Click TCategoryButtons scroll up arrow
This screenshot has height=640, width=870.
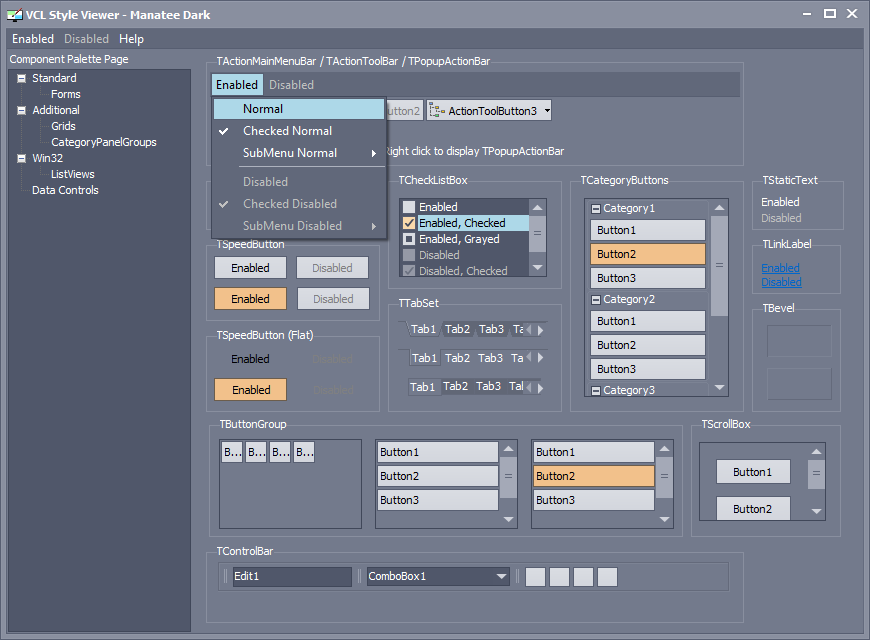click(719, 208)
